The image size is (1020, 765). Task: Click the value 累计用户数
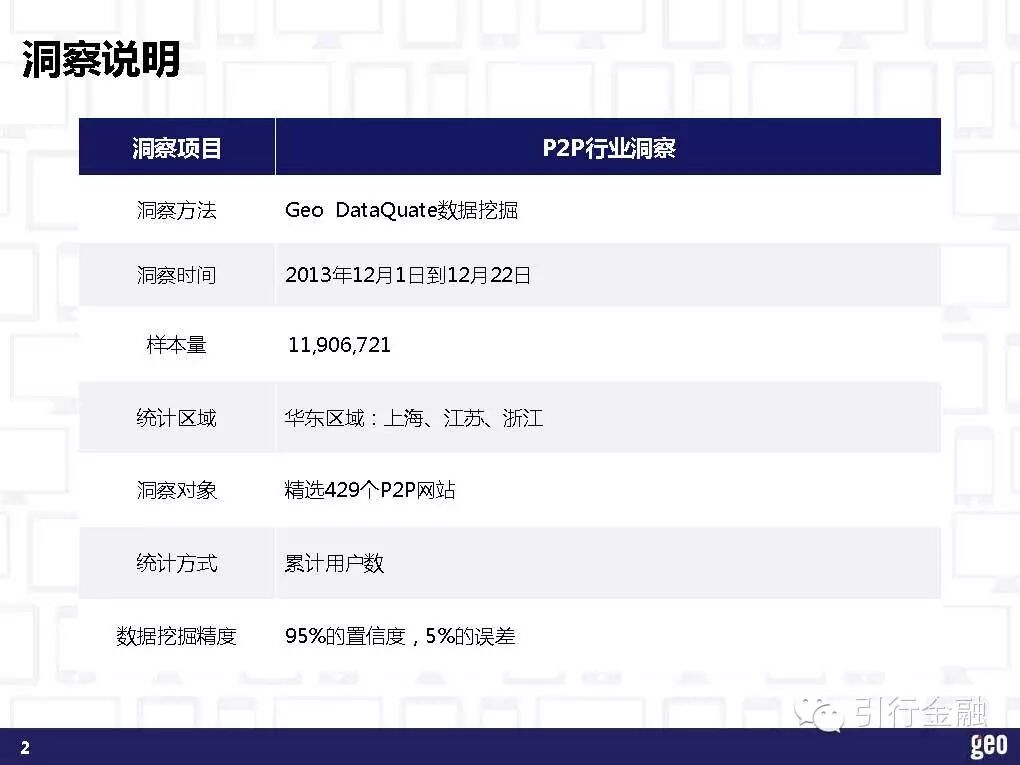click(x=334, y=563)
